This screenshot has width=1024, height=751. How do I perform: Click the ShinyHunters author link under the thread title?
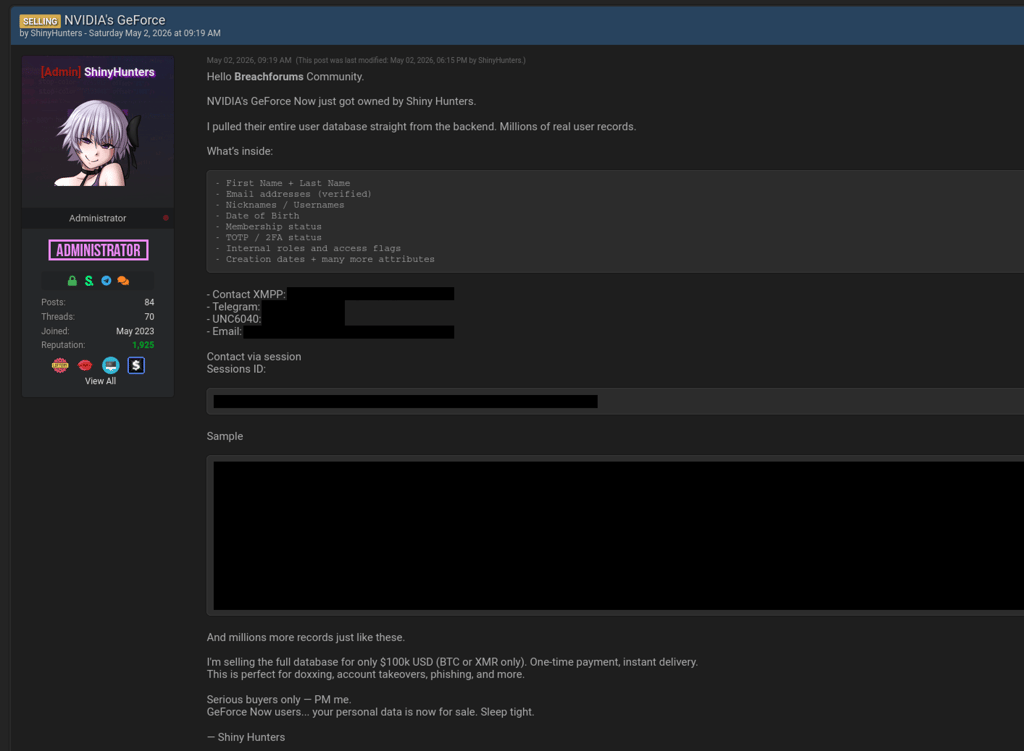[x=56, y=33]
